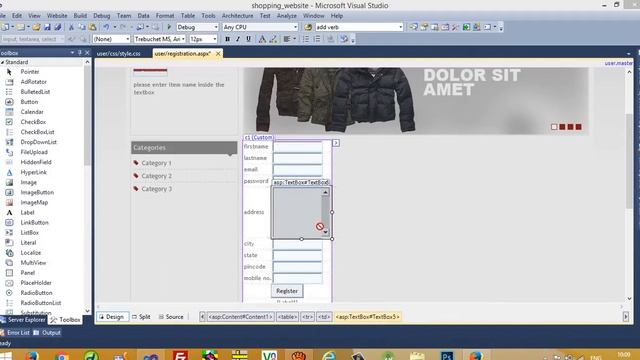
Task: Open the Output tab
Action: (x=47, y=333)
